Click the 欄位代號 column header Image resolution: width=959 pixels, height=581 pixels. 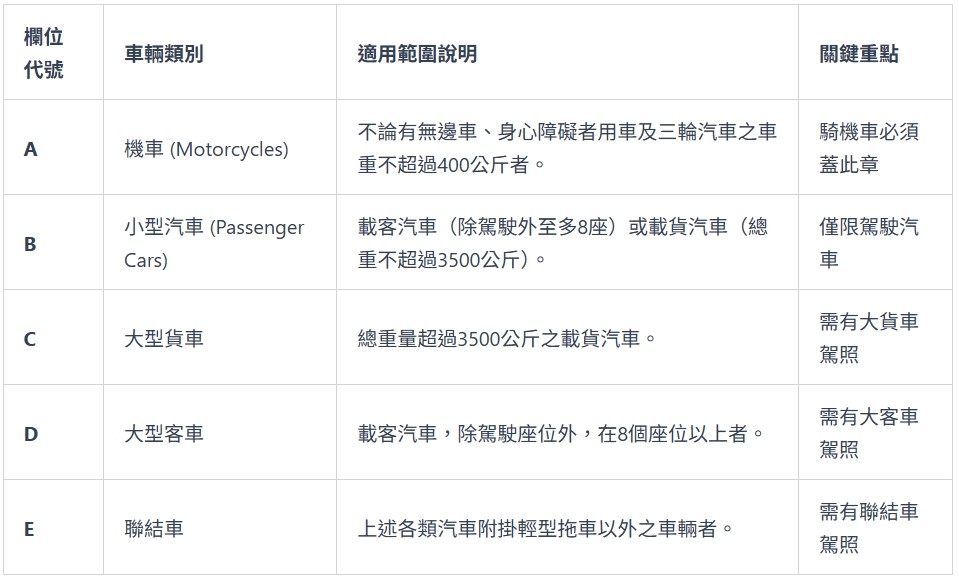(43, 54)
